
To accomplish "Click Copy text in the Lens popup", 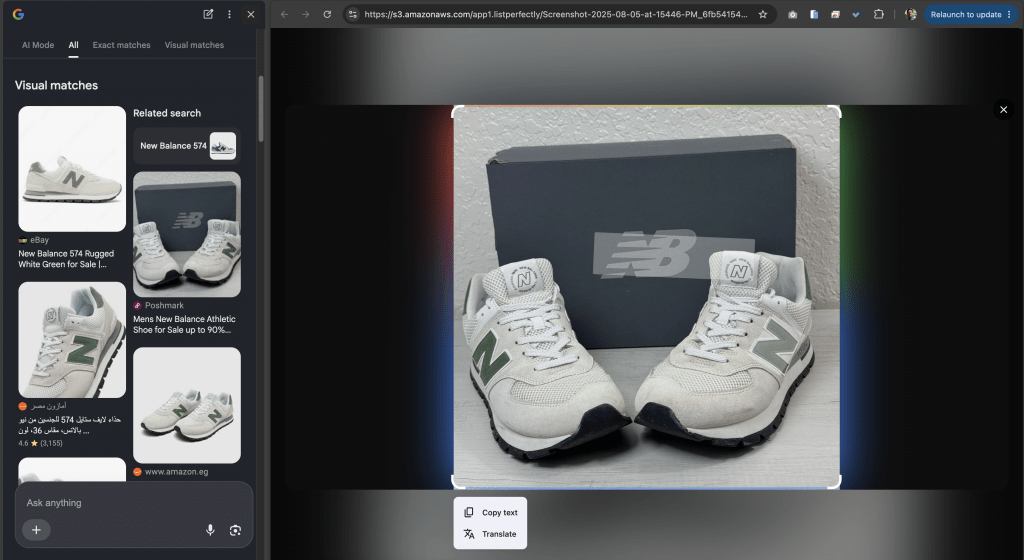I will pos(490,512).
